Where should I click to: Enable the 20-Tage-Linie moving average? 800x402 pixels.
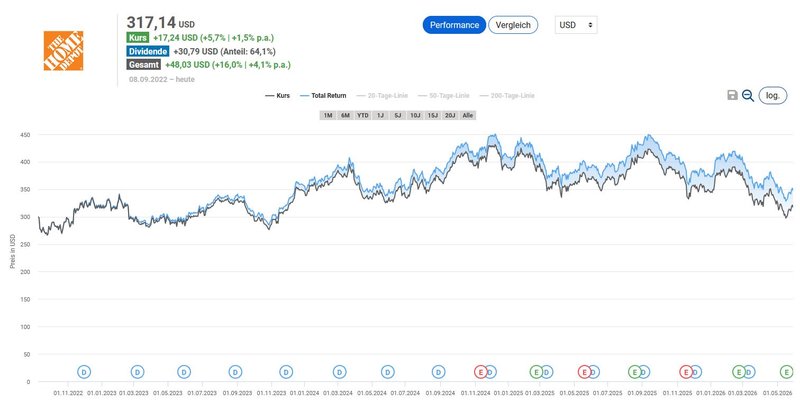tap(382, 95)
